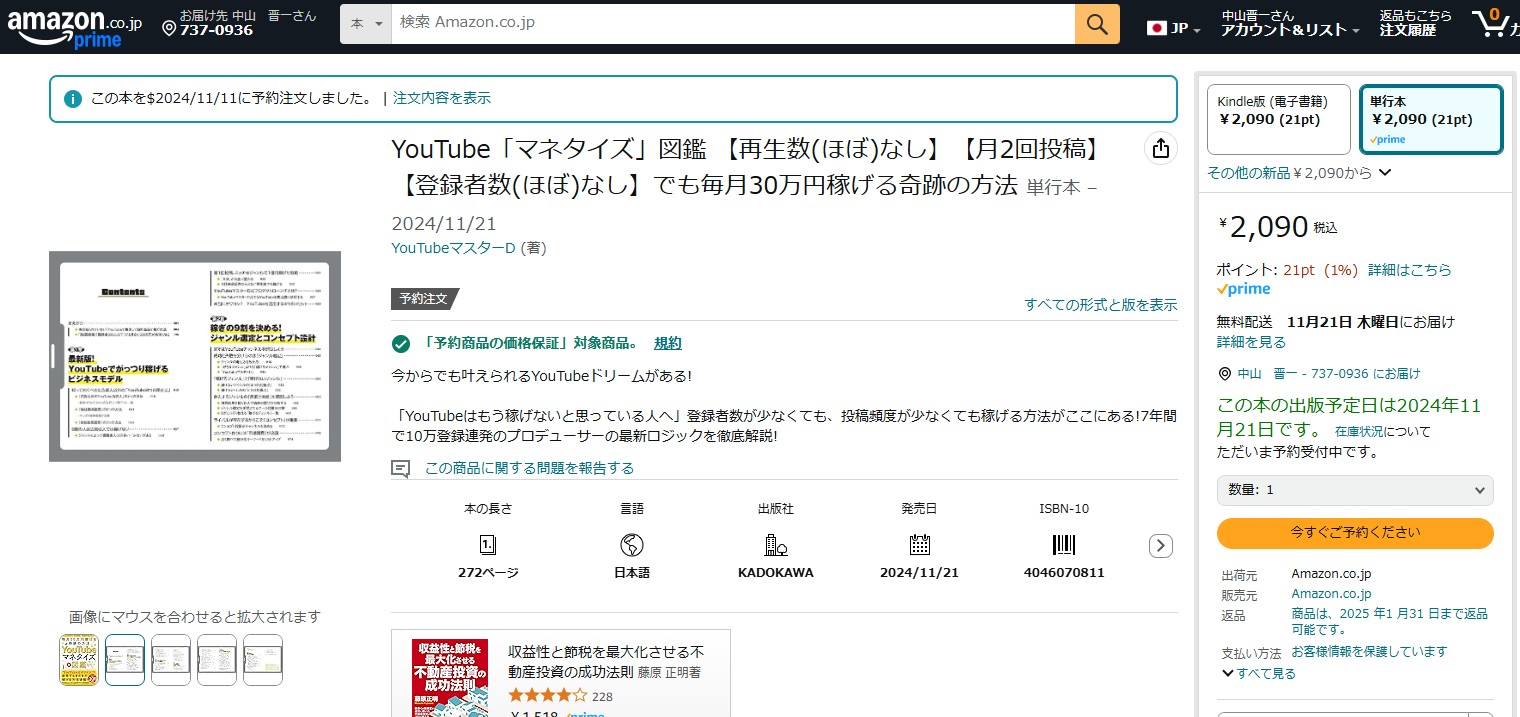The width and height of the screenshot is (1520, 717).
Task: Open 詳細はこちら points link
Action: click(x=1410, y=270)
